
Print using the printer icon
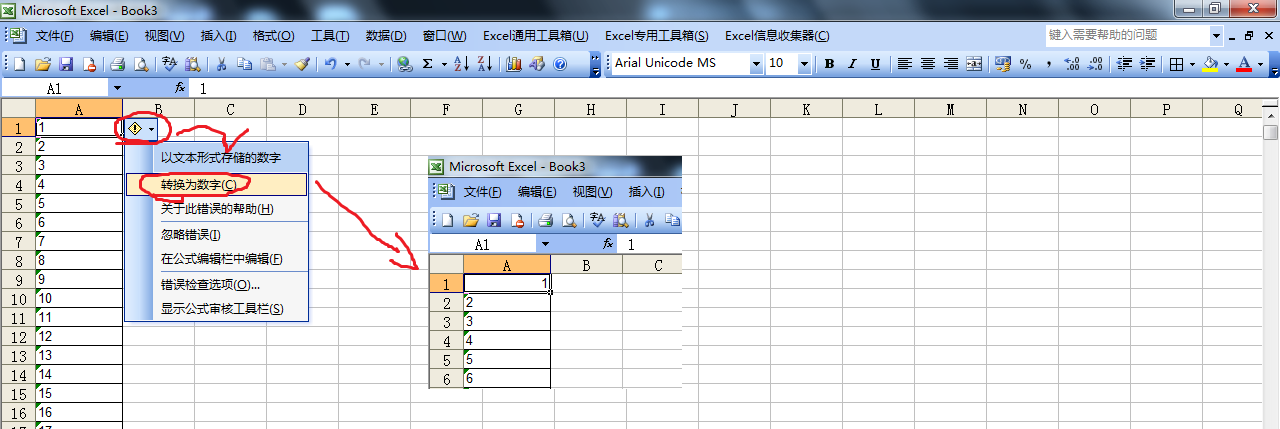(117, 64)
